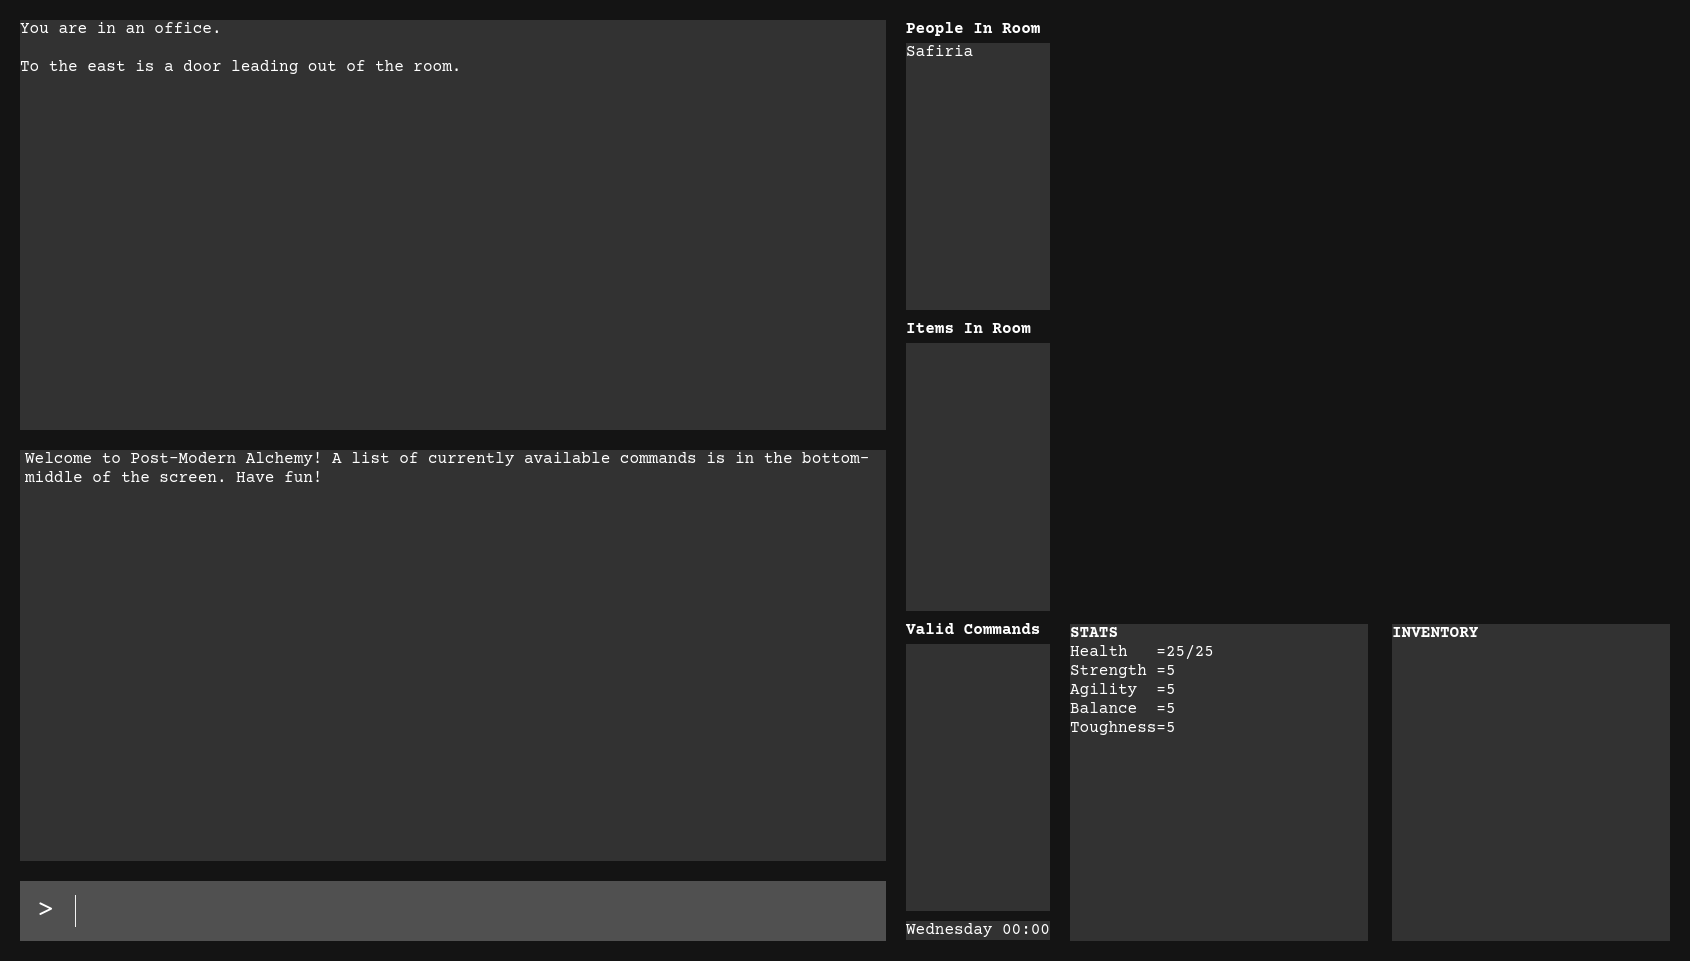The width and height of the screenshot is (1690, 961).
Task: Click the People In Room heading
Action: 972,29
